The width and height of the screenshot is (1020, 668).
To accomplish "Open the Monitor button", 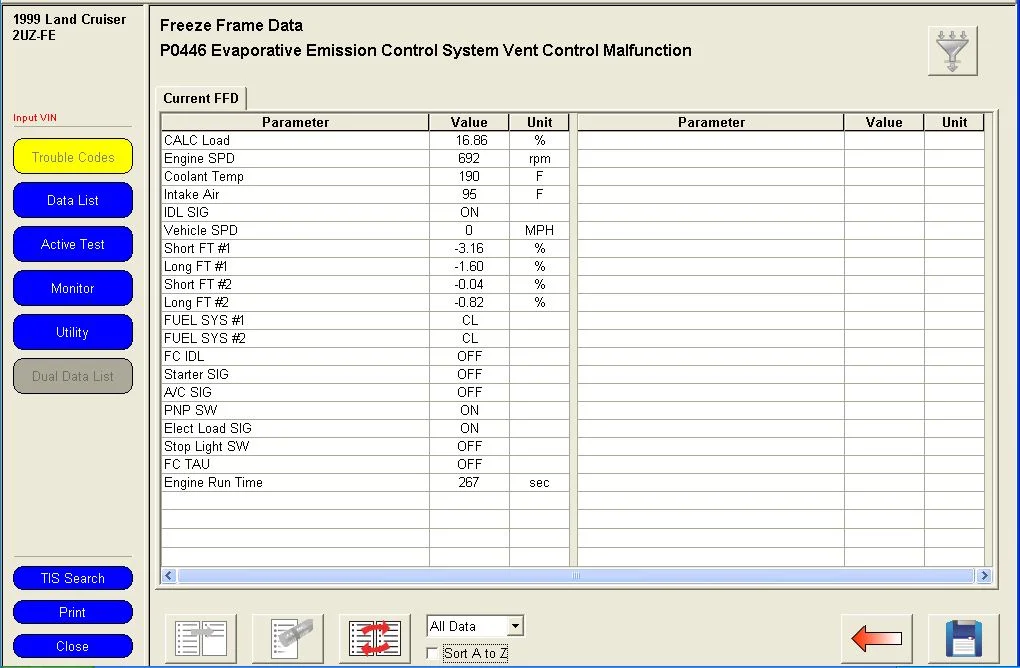I will pyautogui.click(x=73, y=288).
